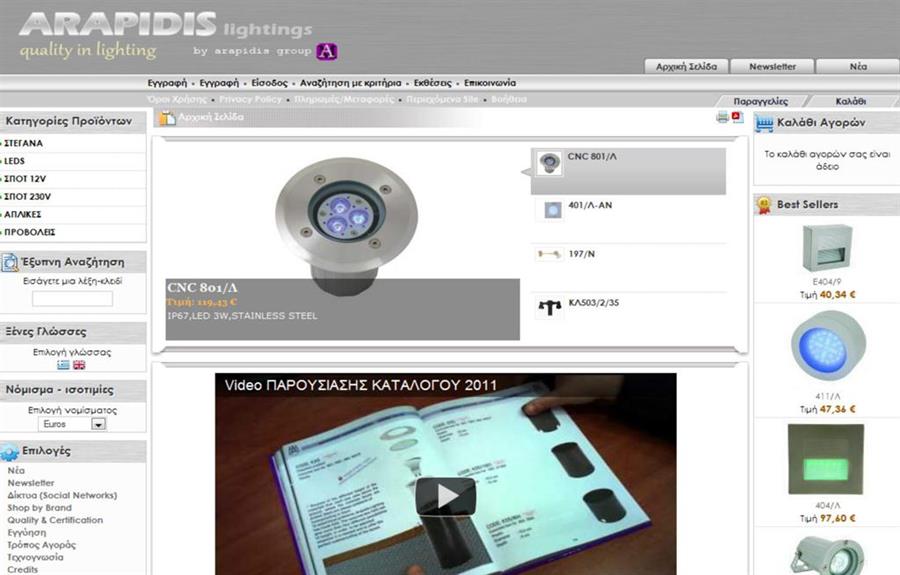900x575 pixels.
Task: Browse the ΣΠΟΤ 12V category
Action: (25, 179)
